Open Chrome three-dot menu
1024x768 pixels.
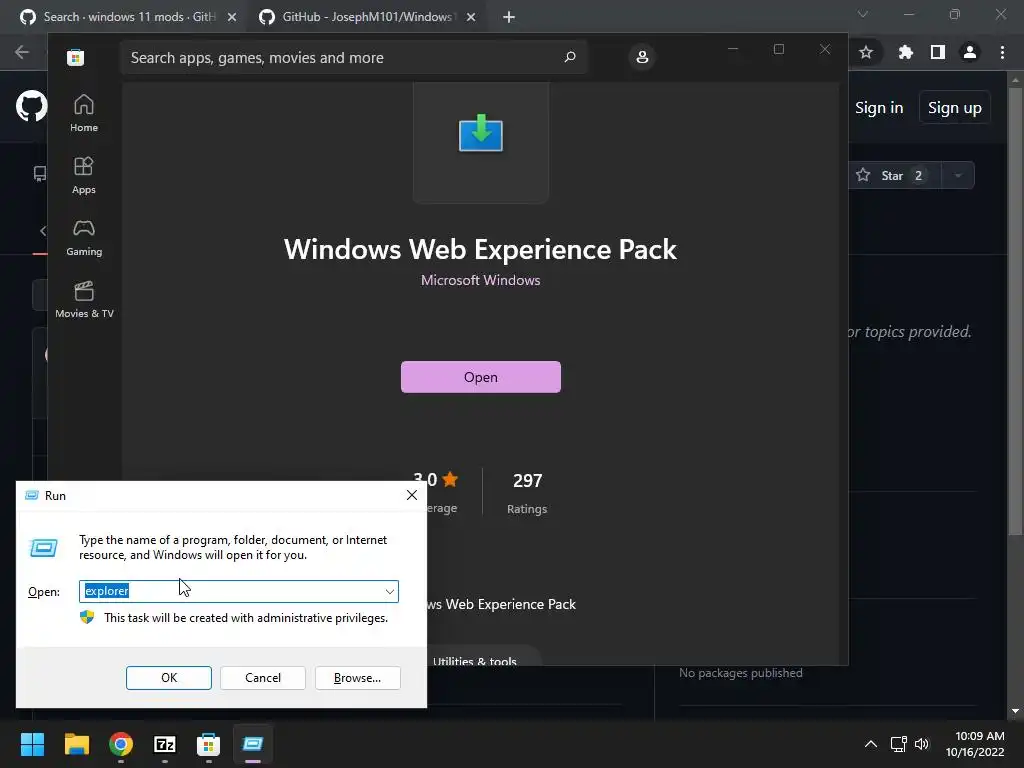pos(1002,52)
